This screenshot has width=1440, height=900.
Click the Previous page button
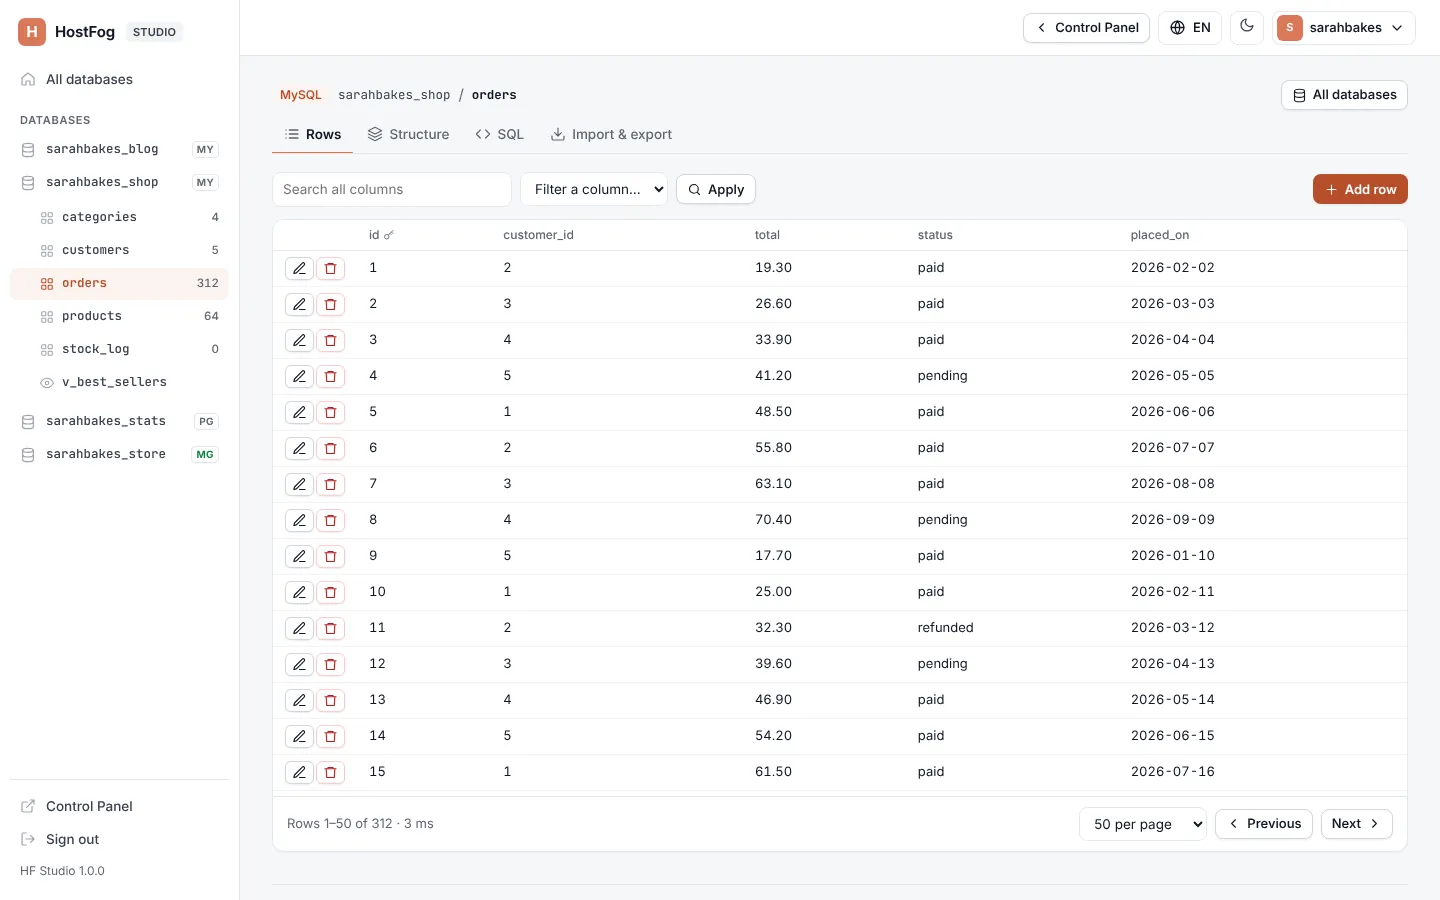[x=1264, y=824]
